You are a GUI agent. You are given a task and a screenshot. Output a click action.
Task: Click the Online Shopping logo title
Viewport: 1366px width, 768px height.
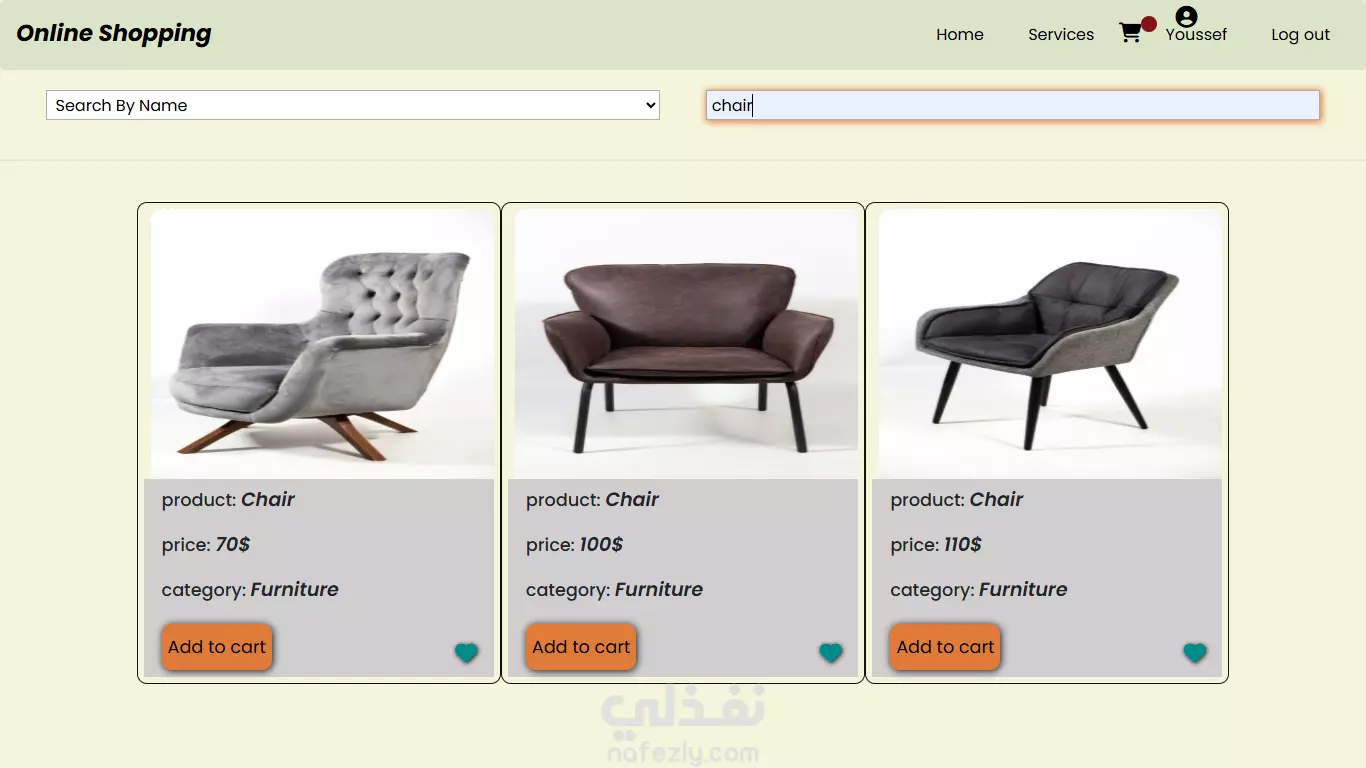[x=114, y=33]
